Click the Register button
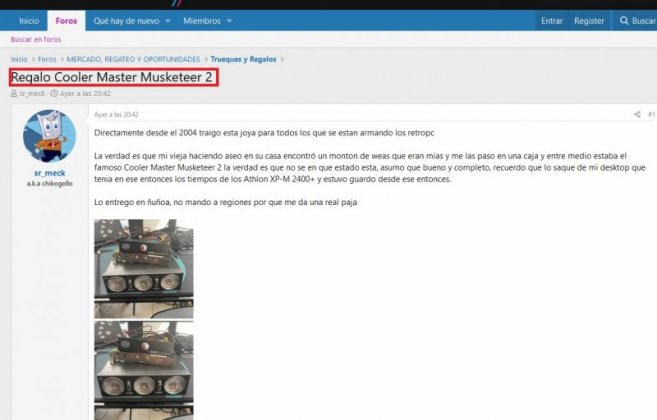Screen dimensions: 657x420 (589, 20)
